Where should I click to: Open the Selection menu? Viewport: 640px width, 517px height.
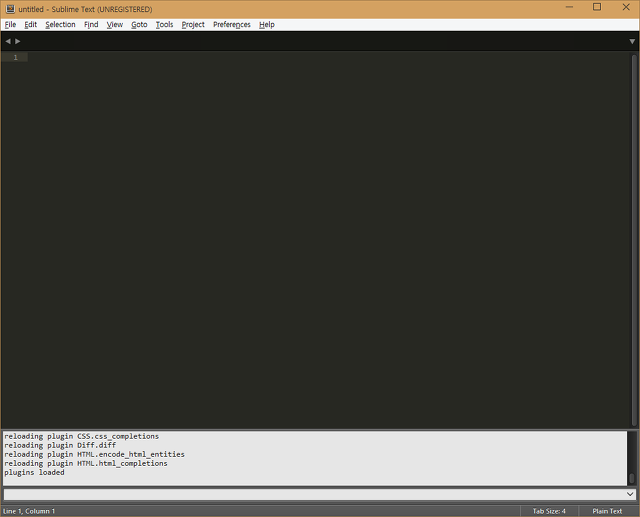(60, 24)
